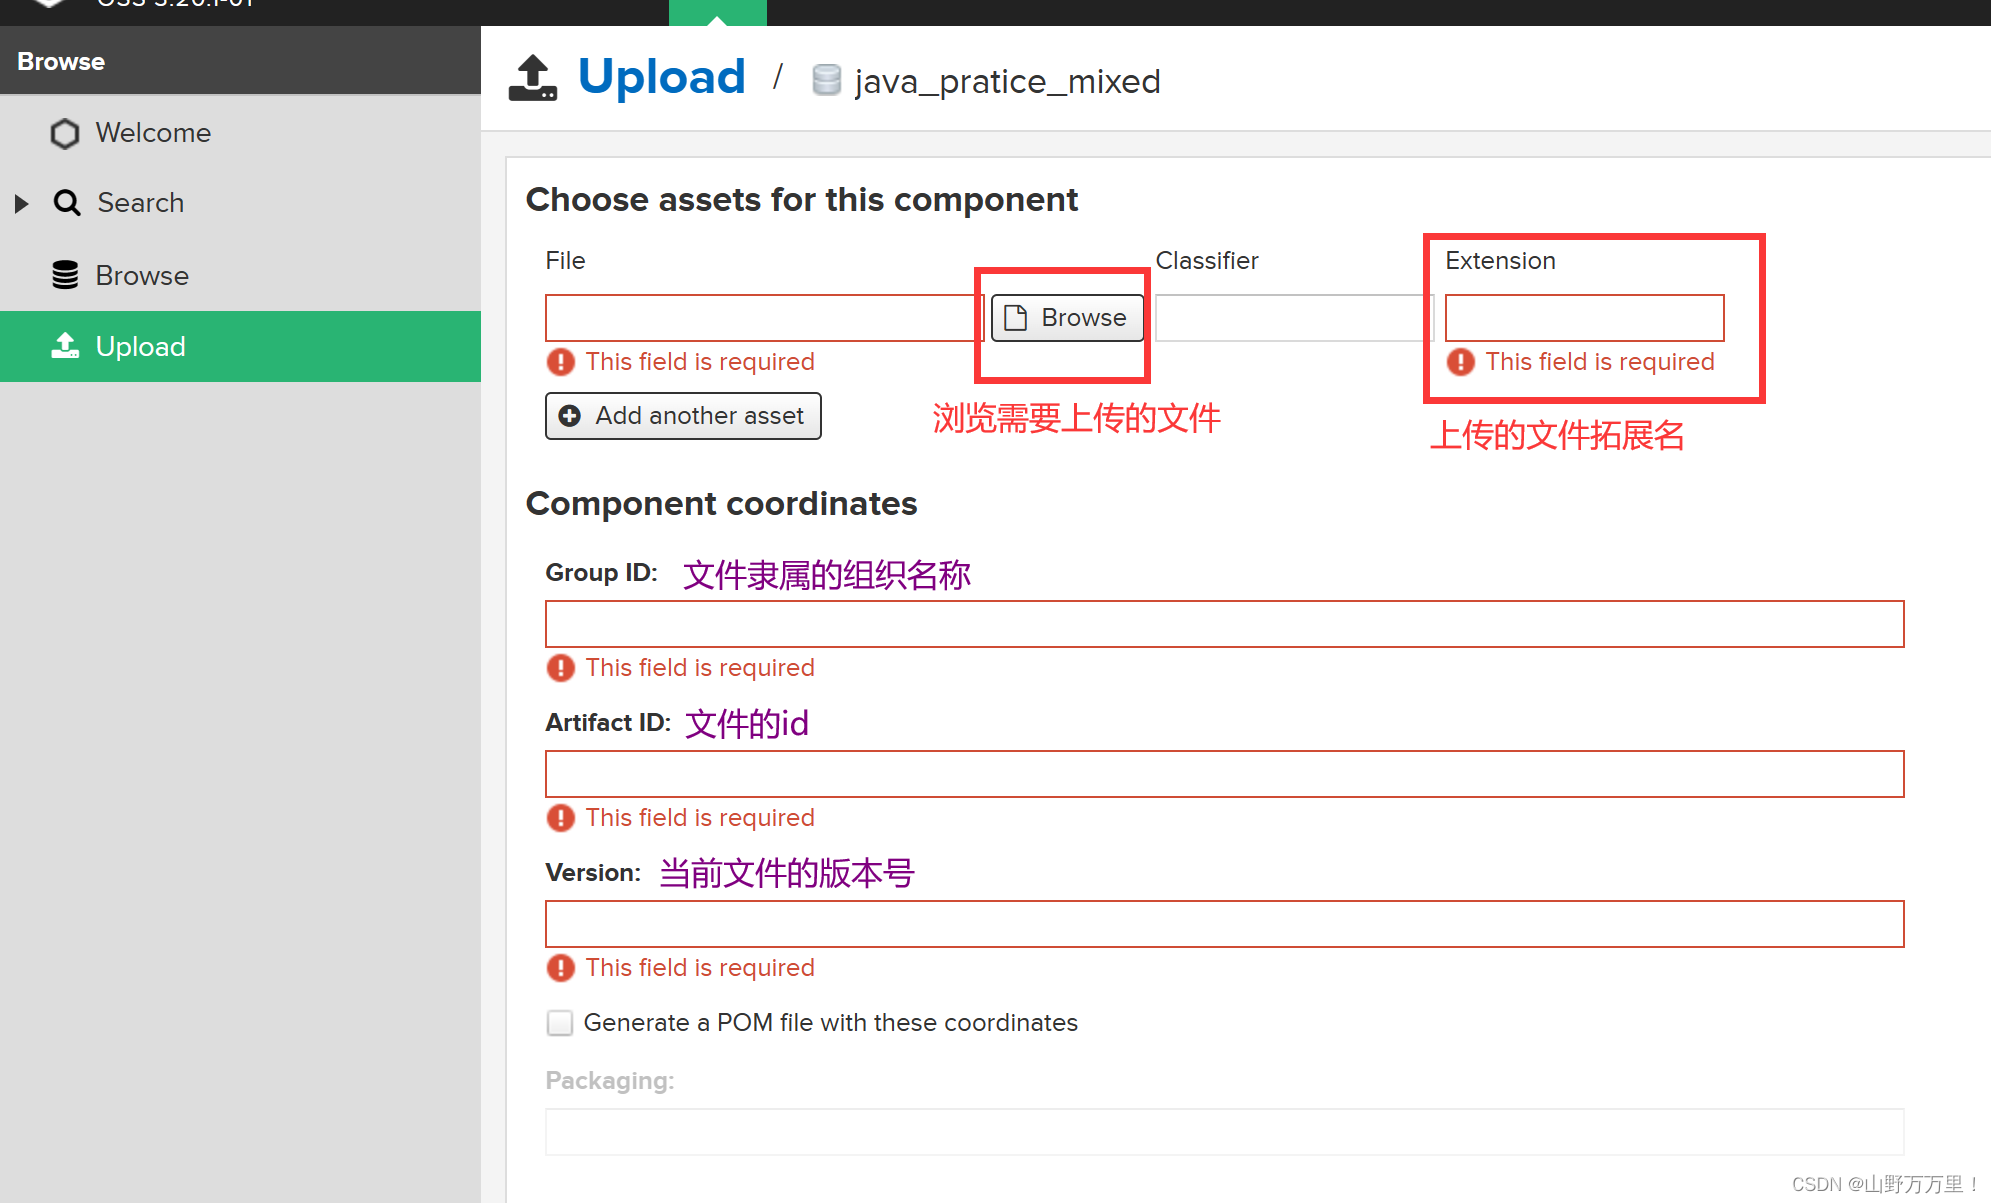Select the Upload icon in the sidebar
The image size is (1991, 1203).
point(64,346)
